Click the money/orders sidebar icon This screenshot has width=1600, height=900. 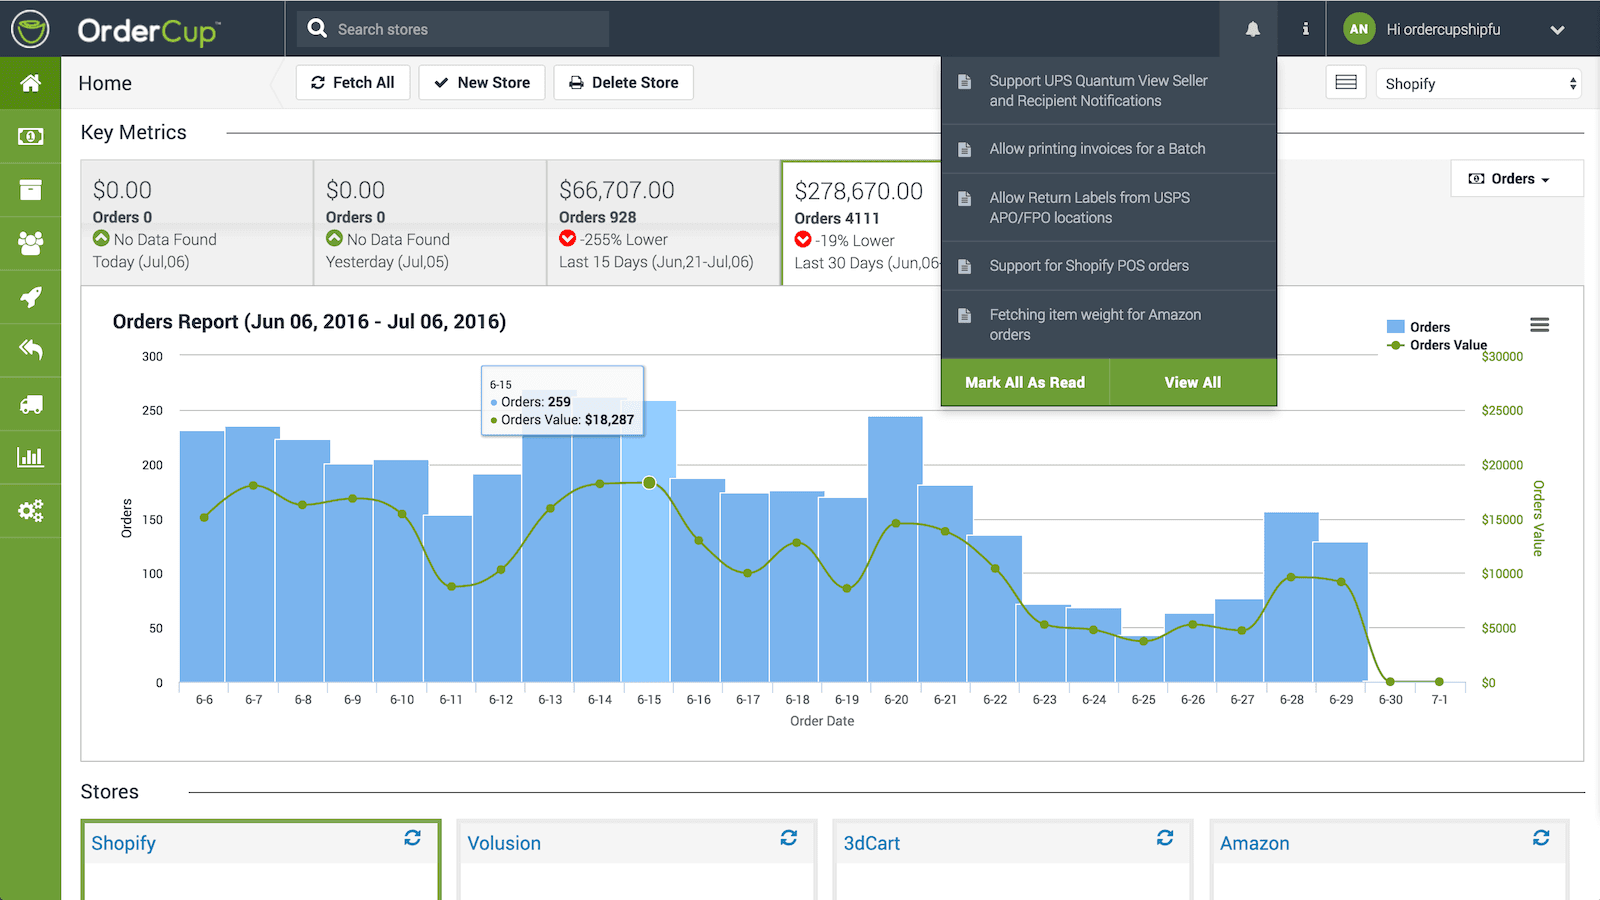coord(31,136)
